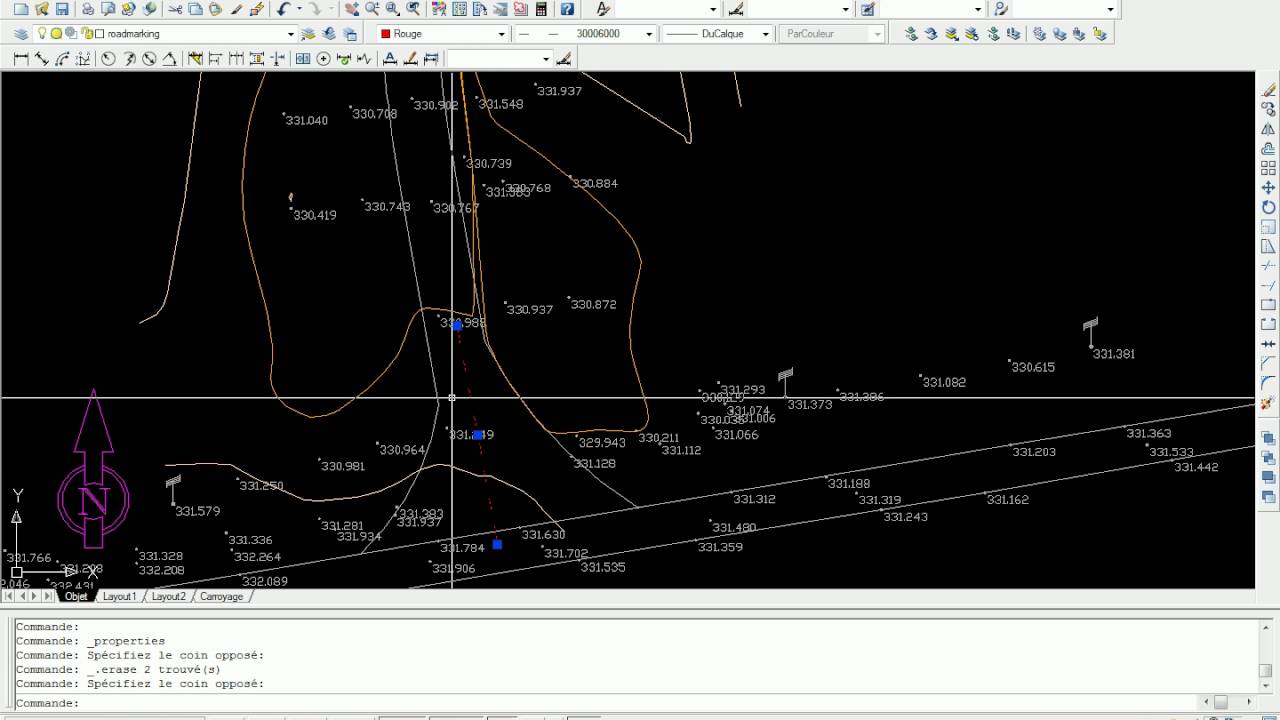Click the Center Mark tool
Screen dimensions: 1280x720
click(x=324, y=59)
